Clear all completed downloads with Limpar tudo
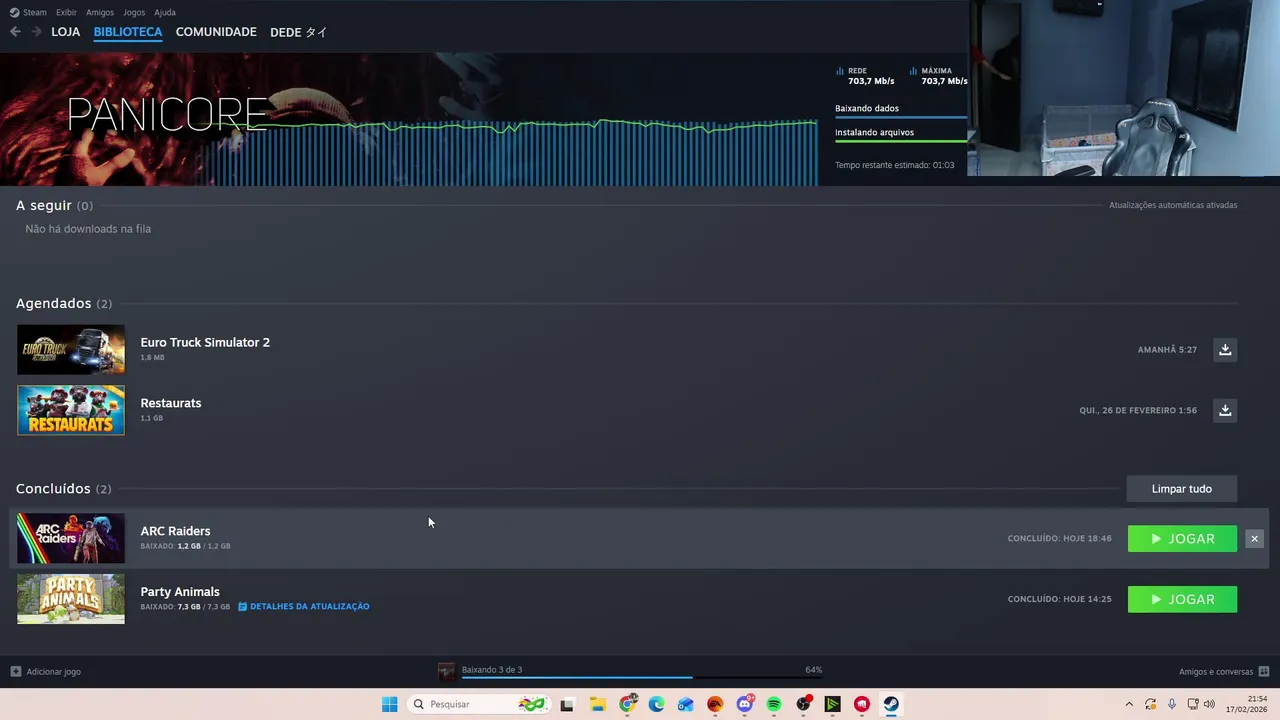The width and height of the screenshot is (1280, 720). pyautogui.click(x=1182, y=489)
